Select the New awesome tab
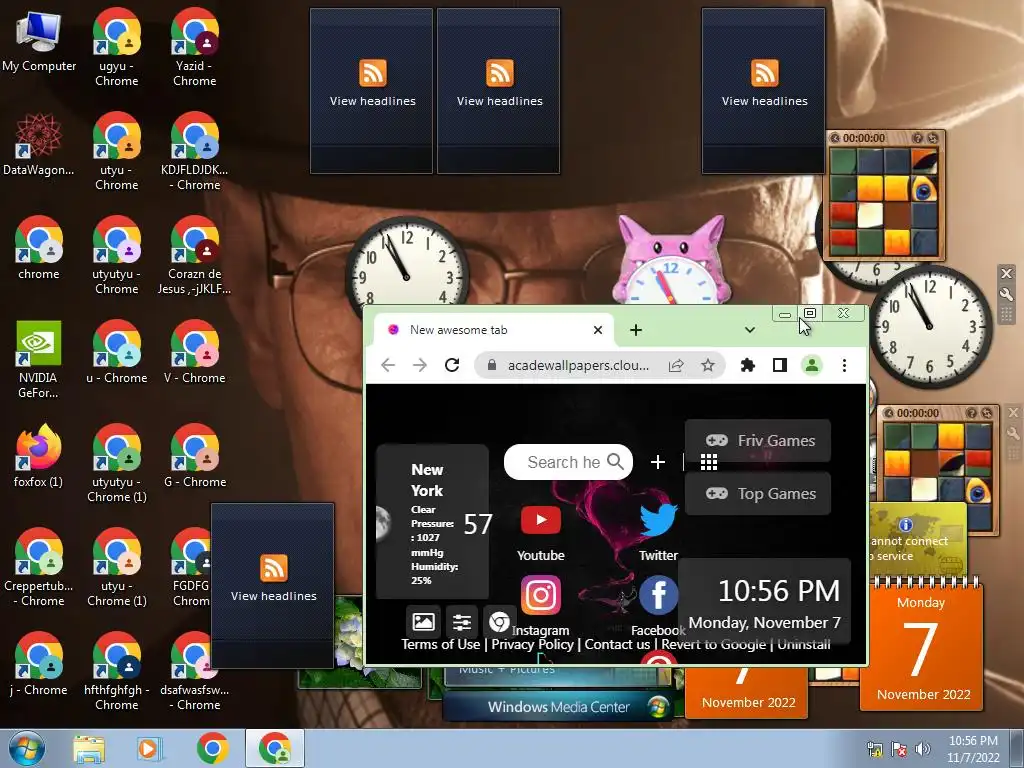This screenshot has height=768, width=1024. (493, 330)
